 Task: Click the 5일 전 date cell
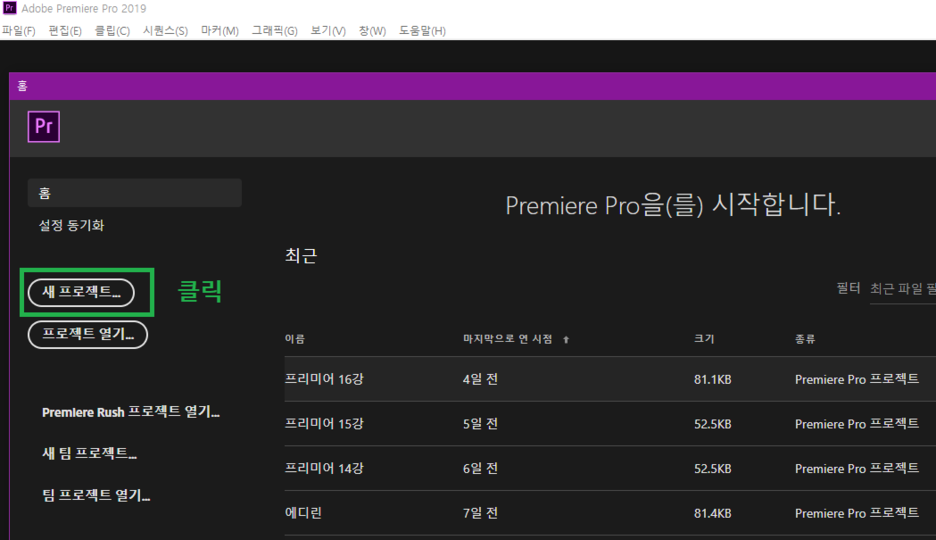[481, 424]
